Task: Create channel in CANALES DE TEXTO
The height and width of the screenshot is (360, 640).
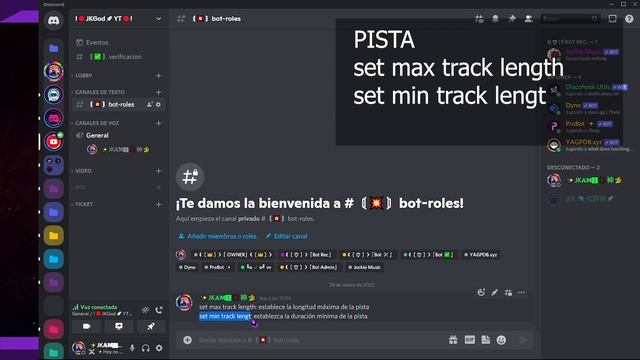Action: click(x=158, y=92)
